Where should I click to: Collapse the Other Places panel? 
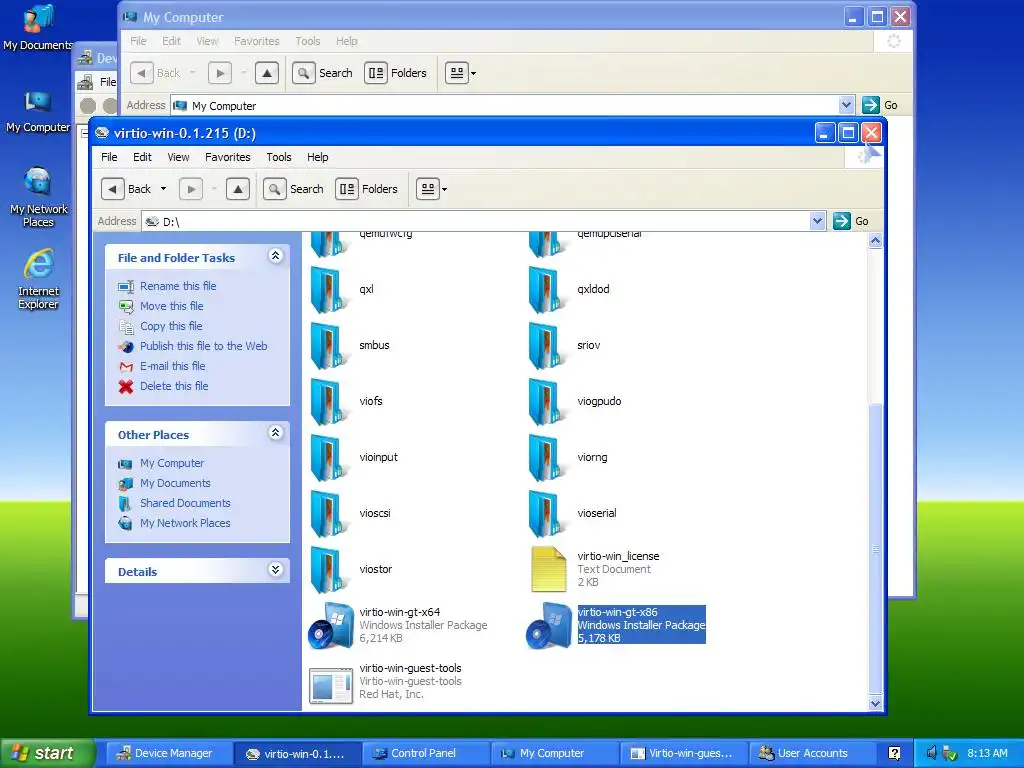click(x=276, y=433)
